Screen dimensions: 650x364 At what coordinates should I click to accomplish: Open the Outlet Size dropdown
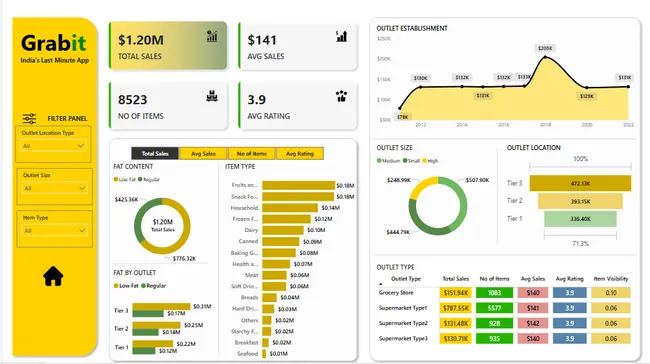click(x=54, y=188)
